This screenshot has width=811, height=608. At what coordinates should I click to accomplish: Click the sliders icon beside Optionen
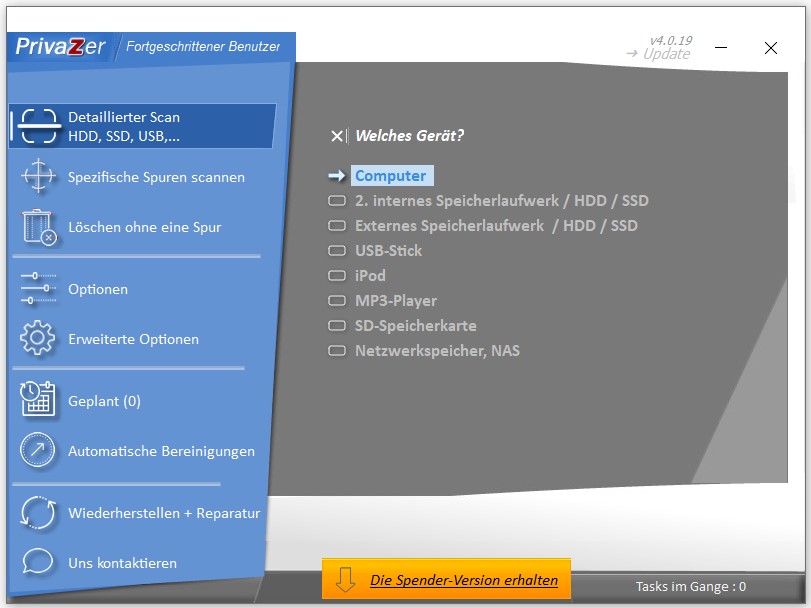coord(38,288)
